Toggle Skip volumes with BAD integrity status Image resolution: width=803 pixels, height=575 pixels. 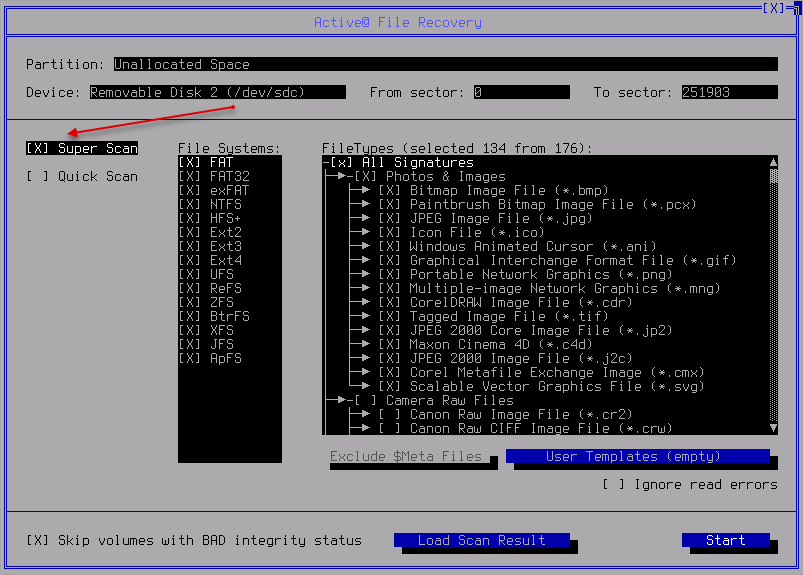[194, 541]
